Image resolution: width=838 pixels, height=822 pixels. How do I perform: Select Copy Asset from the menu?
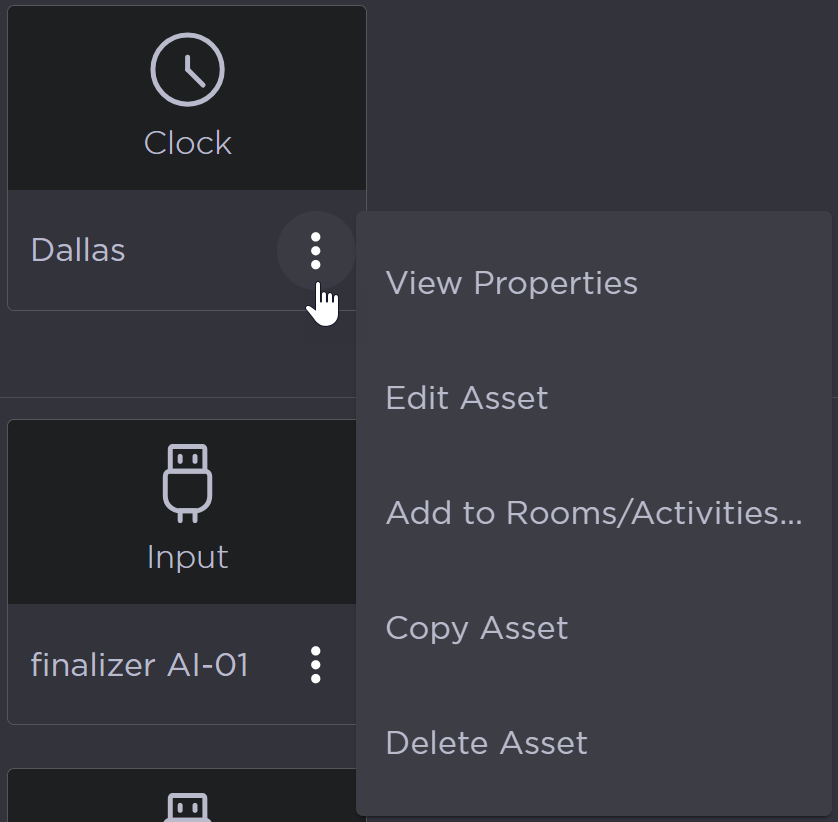click(x=476, y=628)
